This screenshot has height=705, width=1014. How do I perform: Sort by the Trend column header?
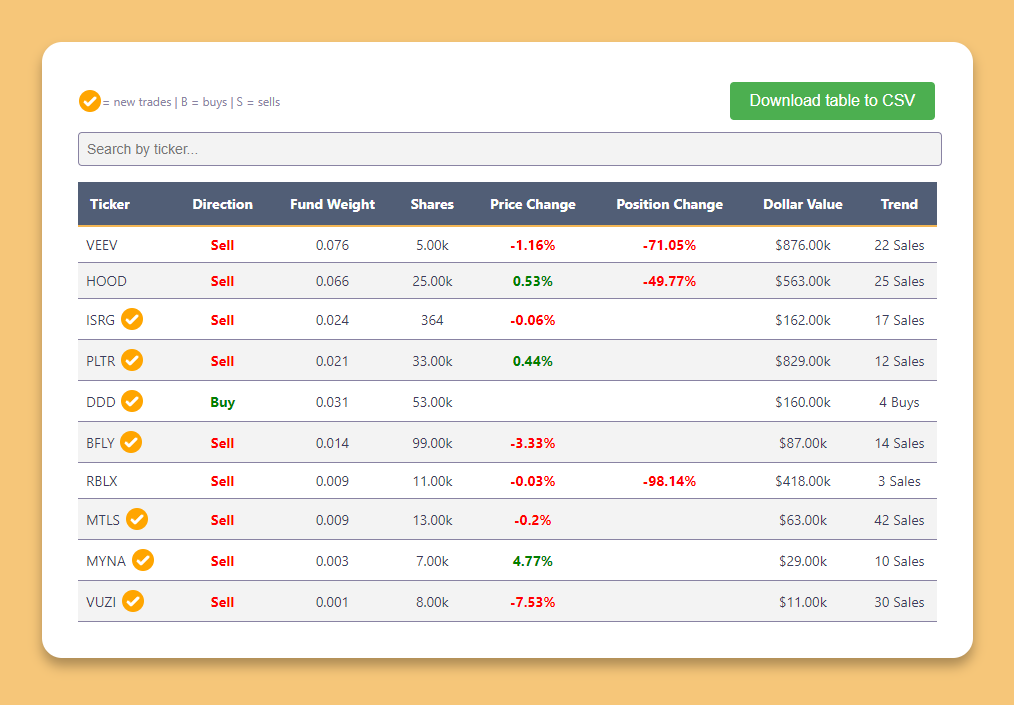pyautogui.click(x=899, y=204)
